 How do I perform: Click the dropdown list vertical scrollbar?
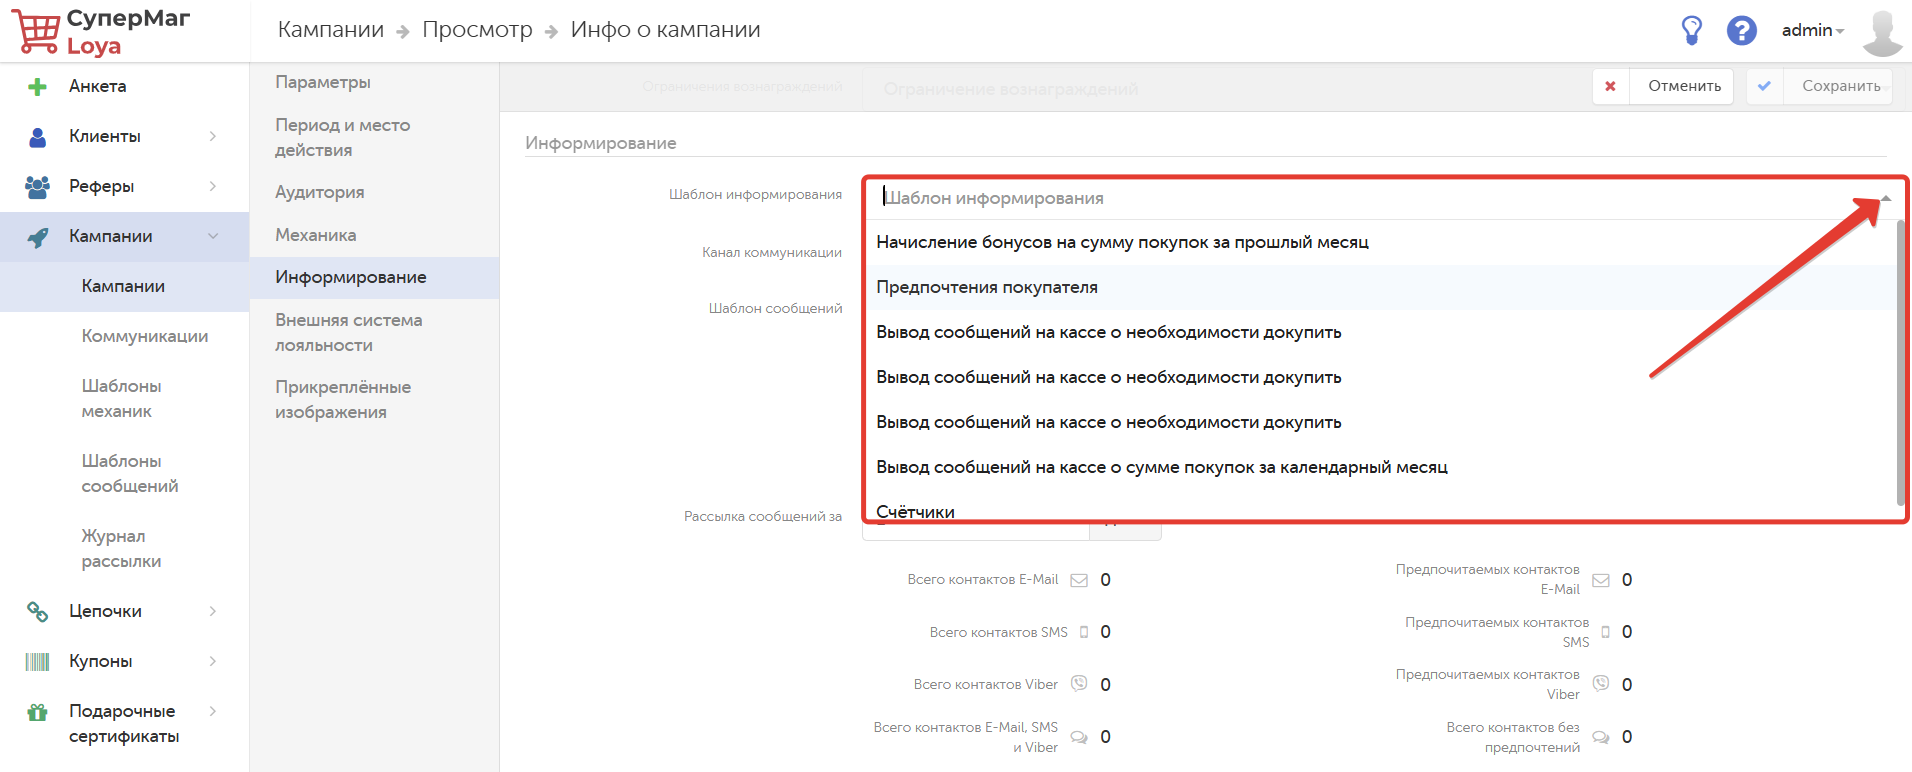point(1899,360)
